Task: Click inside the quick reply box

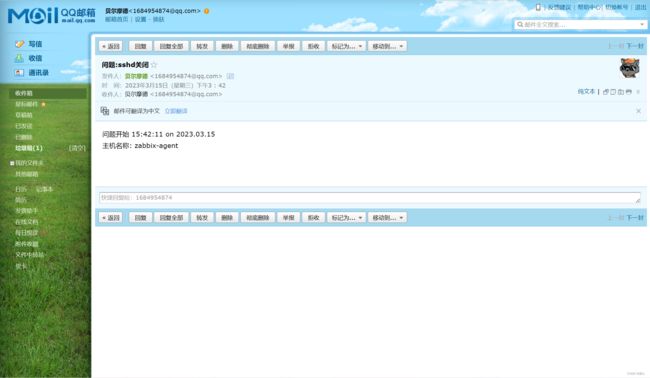Action: pyautogui.click(x=370, y=198)
